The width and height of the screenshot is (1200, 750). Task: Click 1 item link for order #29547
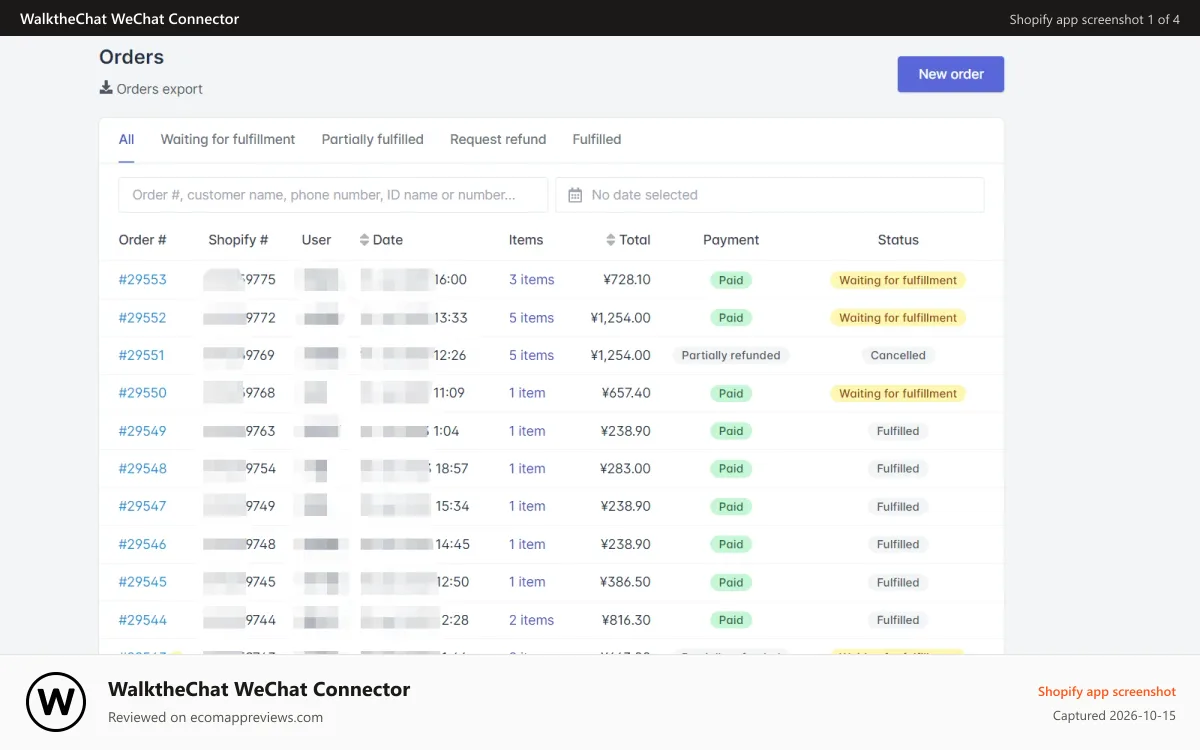[x=527, y=506]
